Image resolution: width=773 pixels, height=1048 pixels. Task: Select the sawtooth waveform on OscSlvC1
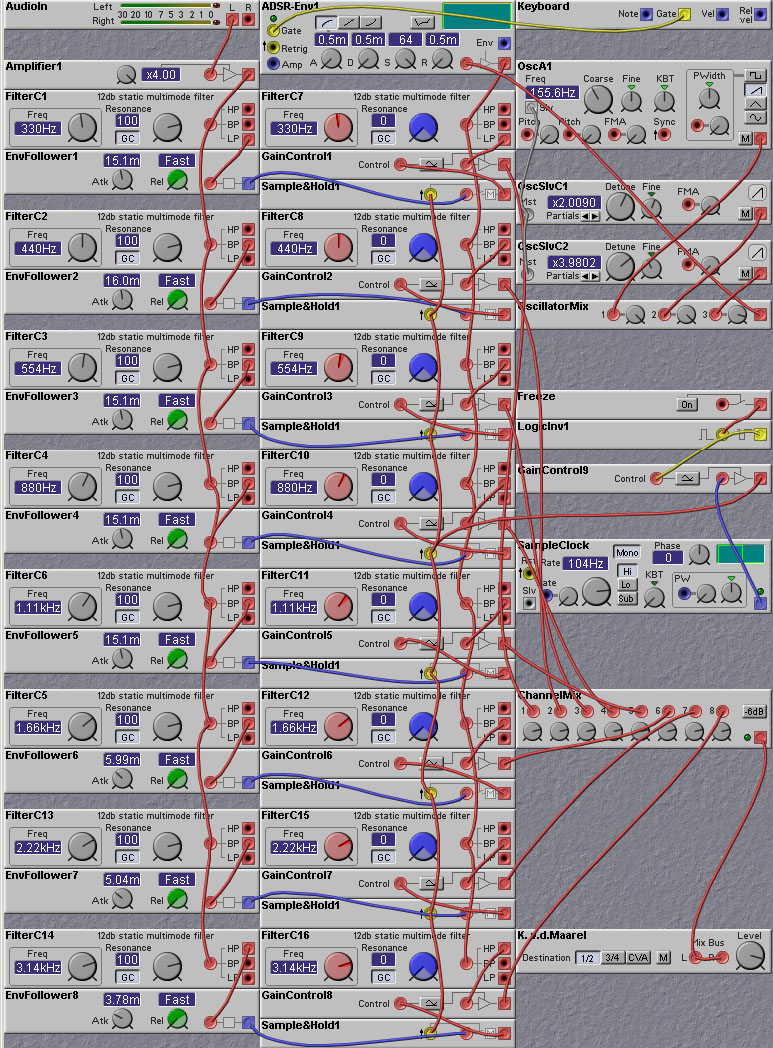[x=757, y=194]
